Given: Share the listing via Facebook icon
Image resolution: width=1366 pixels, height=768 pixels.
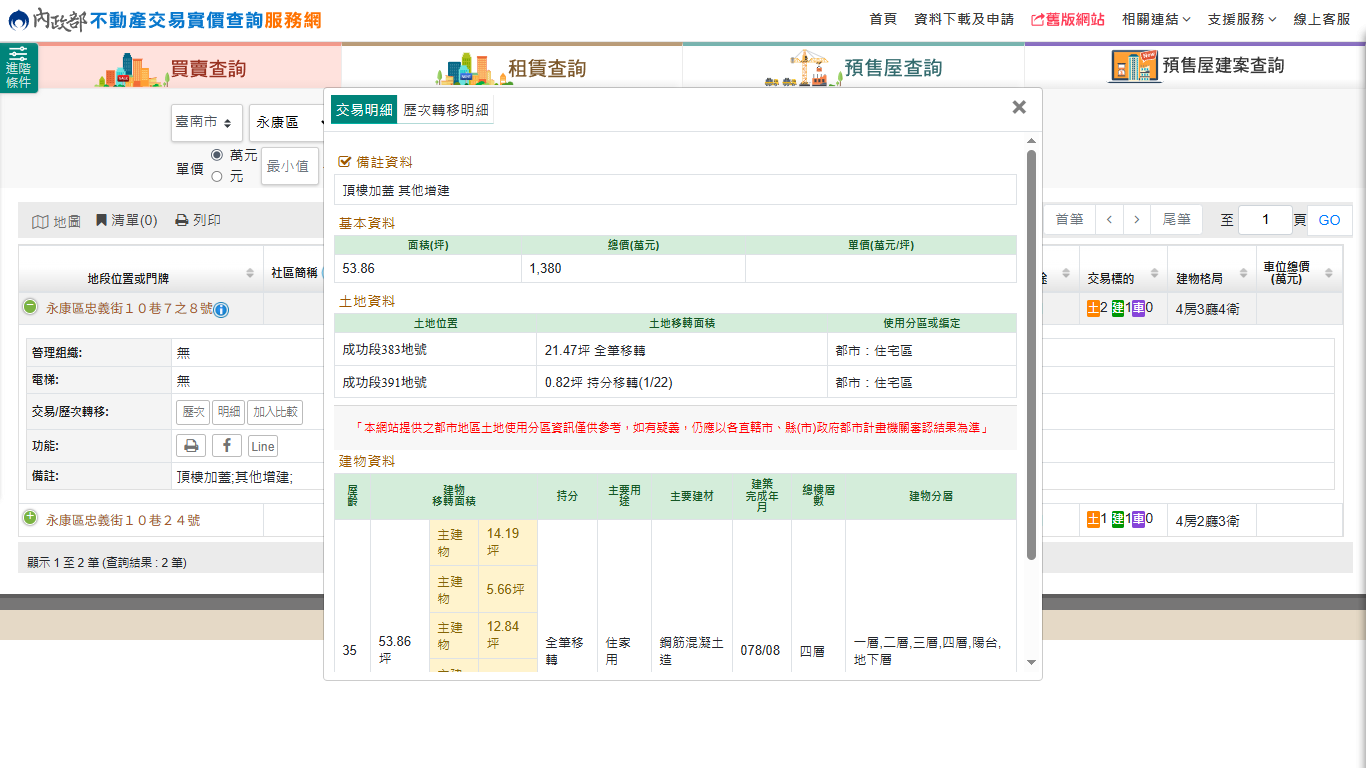Looking at the screenshot, I should click(226, 446).
